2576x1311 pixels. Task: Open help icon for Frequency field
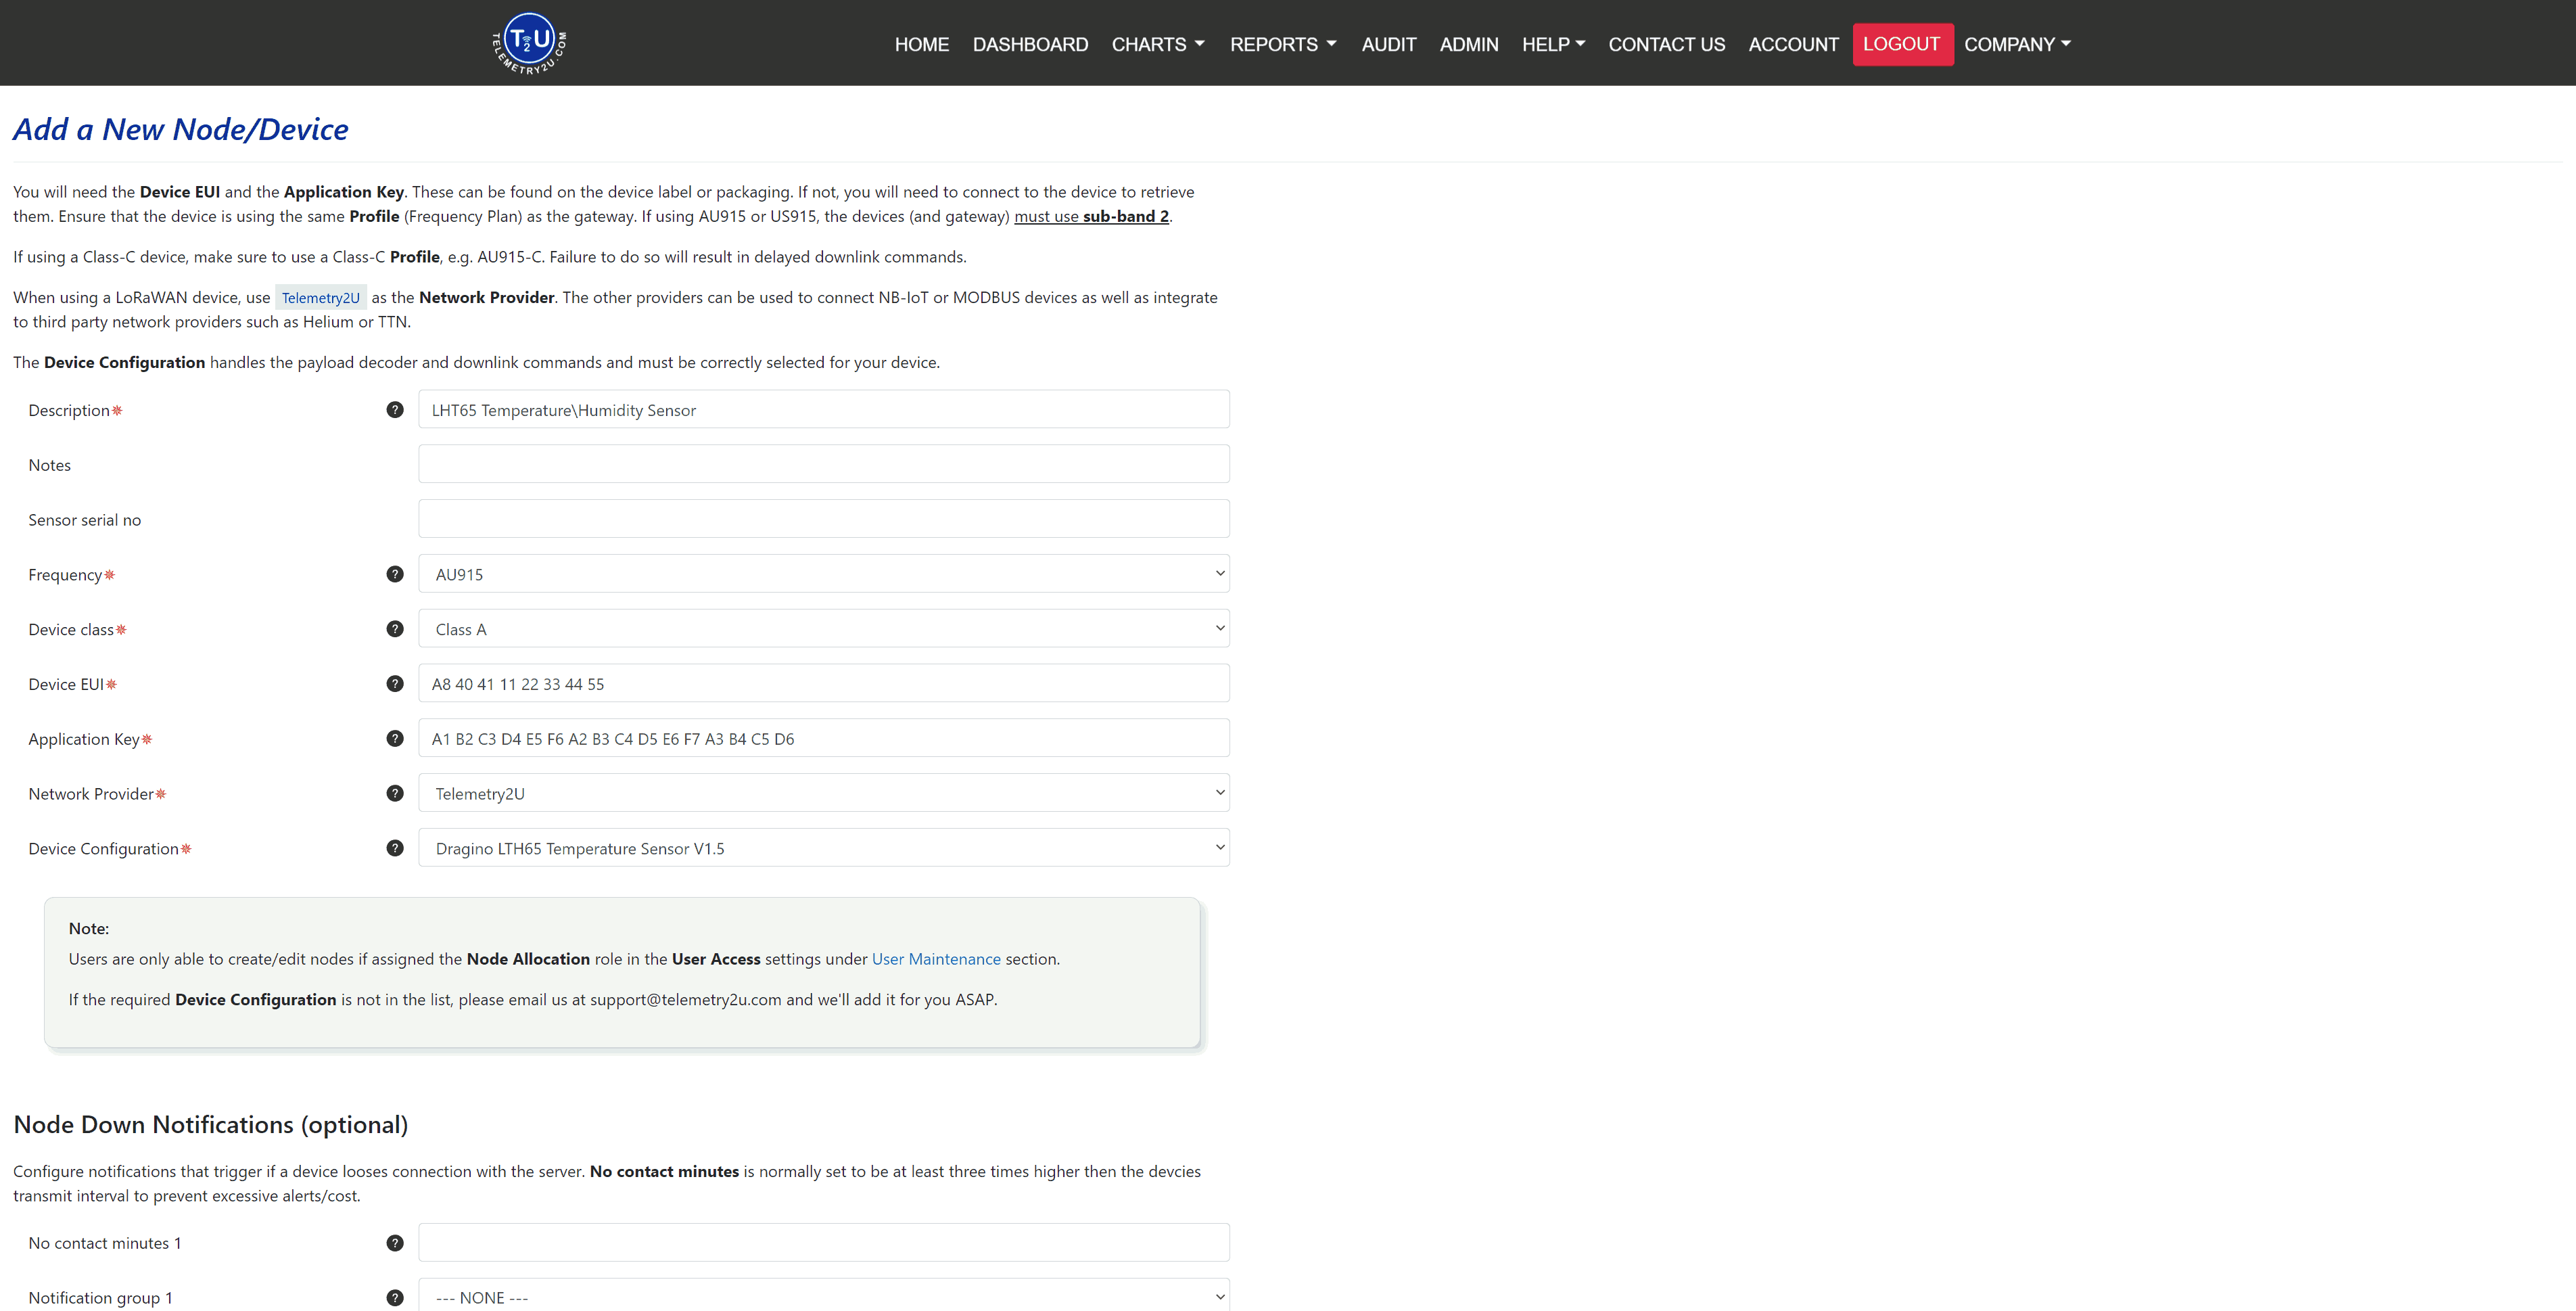click(x=395, y=574)
